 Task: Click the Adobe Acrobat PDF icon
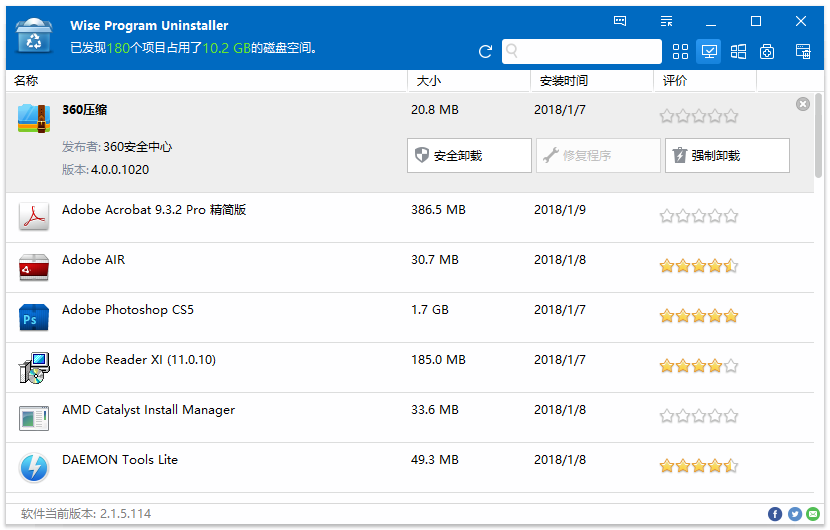(34, 217)
